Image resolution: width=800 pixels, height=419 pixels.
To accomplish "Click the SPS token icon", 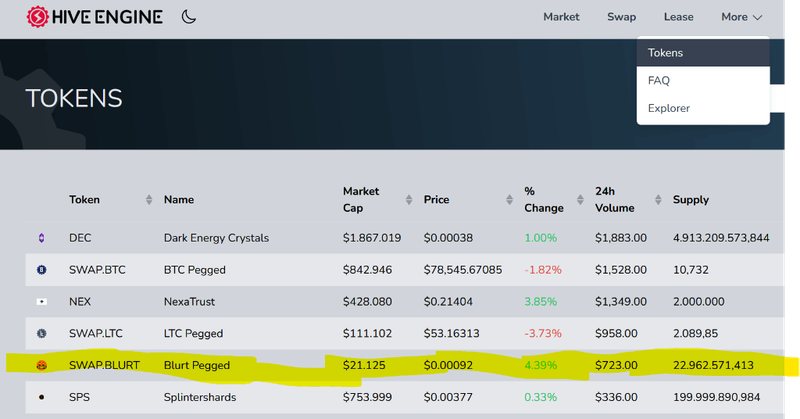I will pos(42,397).
